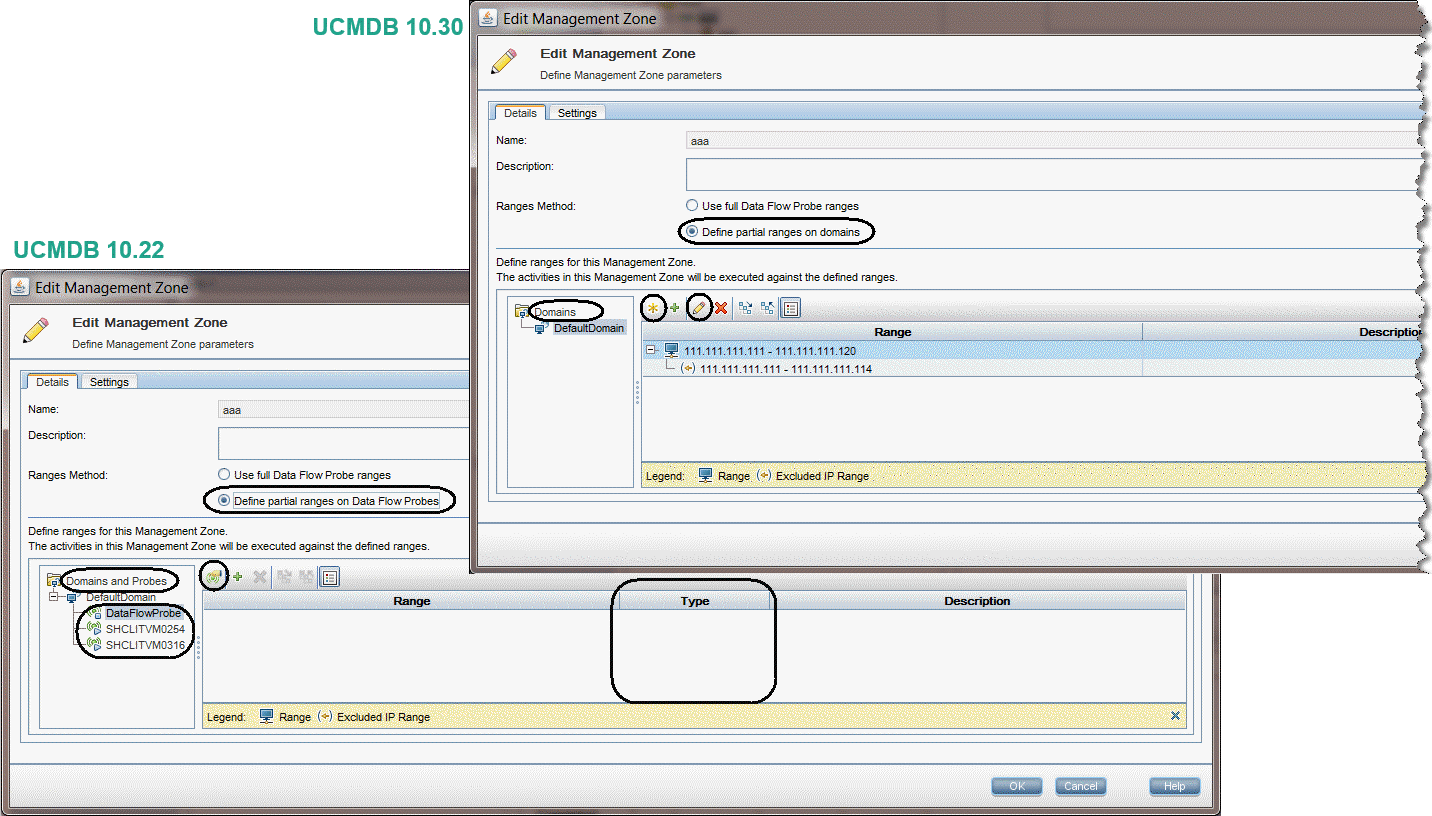Click the Expand All icon in 10.30 toolbar

[746, 309]
